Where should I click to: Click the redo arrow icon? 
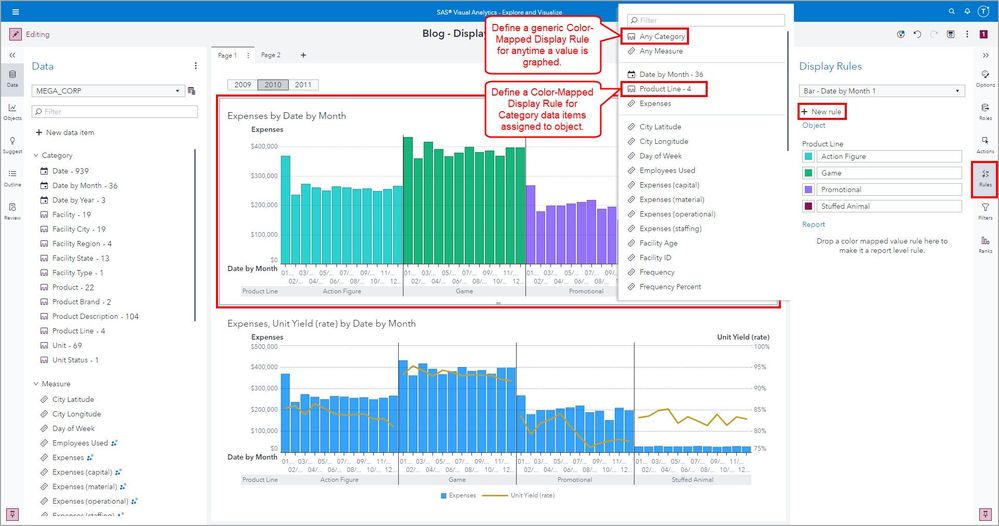pyautogui.click(x=934, y=34)
